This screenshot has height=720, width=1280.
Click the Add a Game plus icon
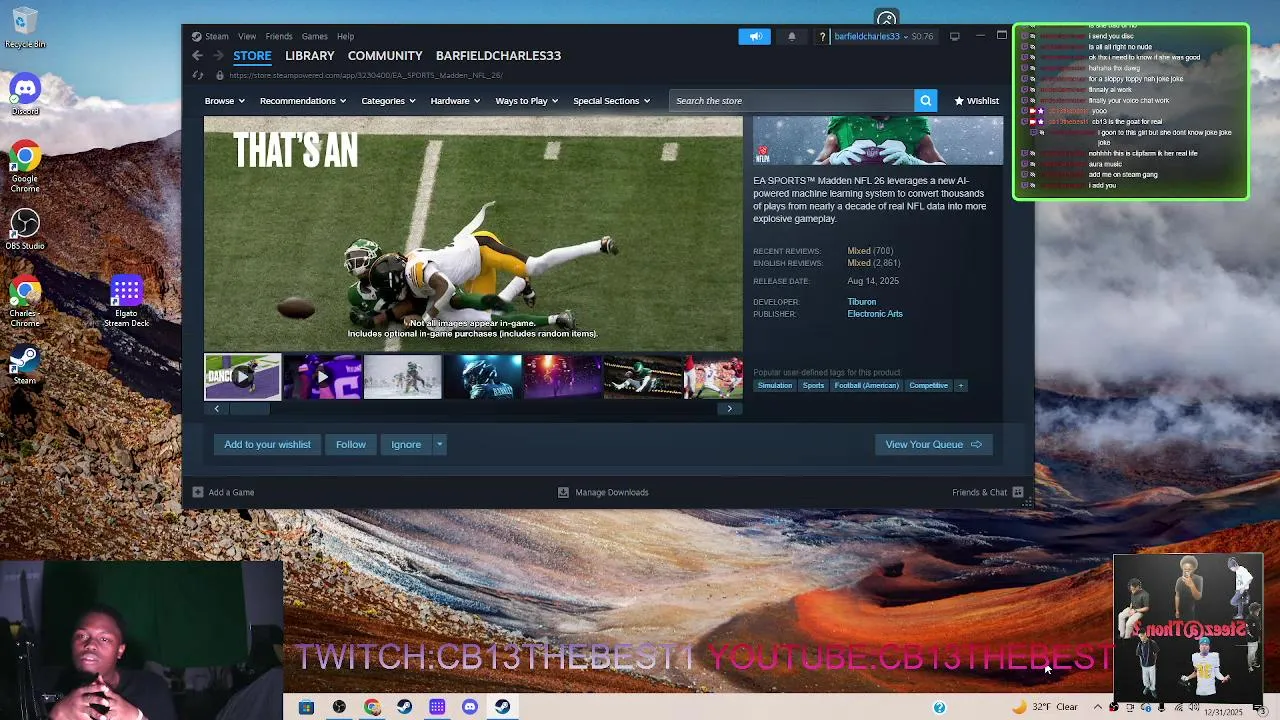pyautogui.click(x=198, y=492)
